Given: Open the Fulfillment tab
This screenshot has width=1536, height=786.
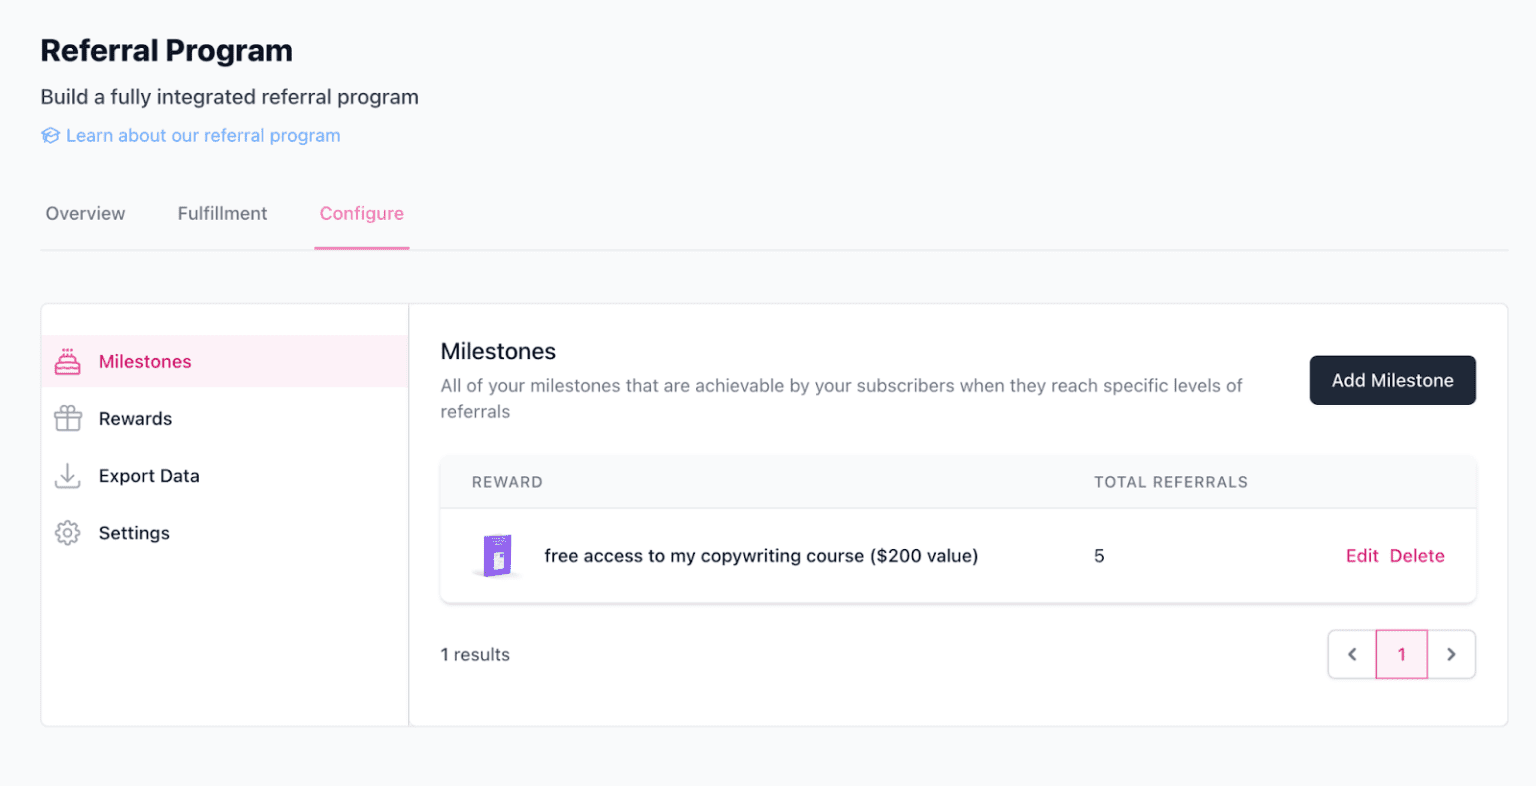Looking at the screenshot, I should pyautogui.click(x=222, y=214).
